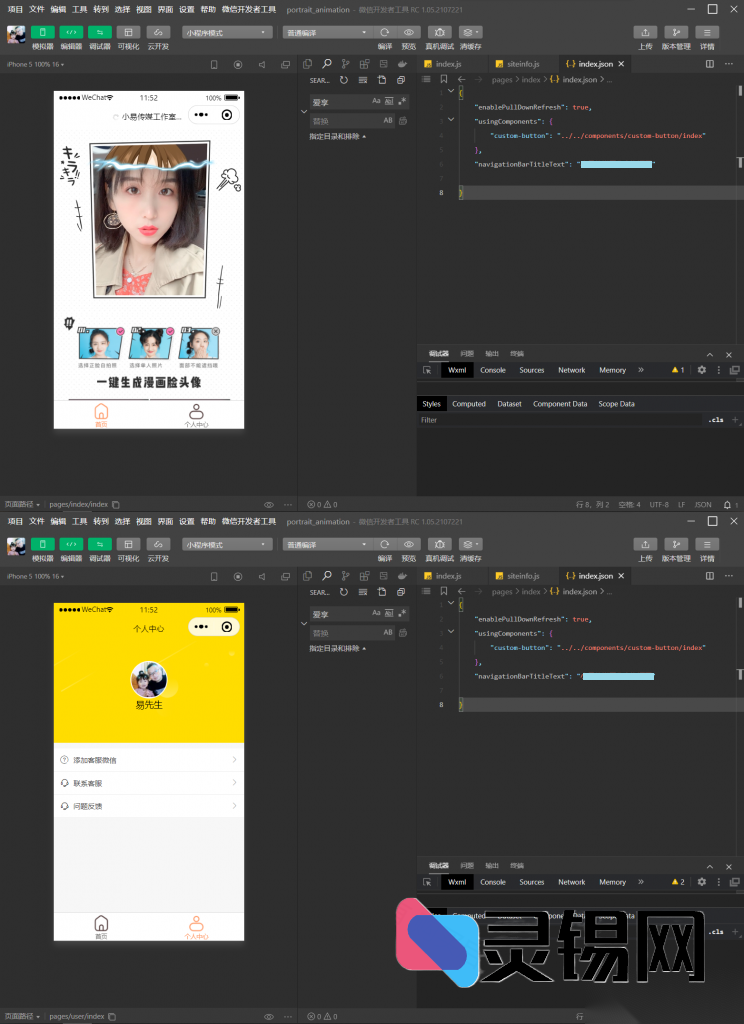Open the 普通编译 compile dropdown in top window
Viewport: 744px width, 1024px height.
tap(326, 32)
